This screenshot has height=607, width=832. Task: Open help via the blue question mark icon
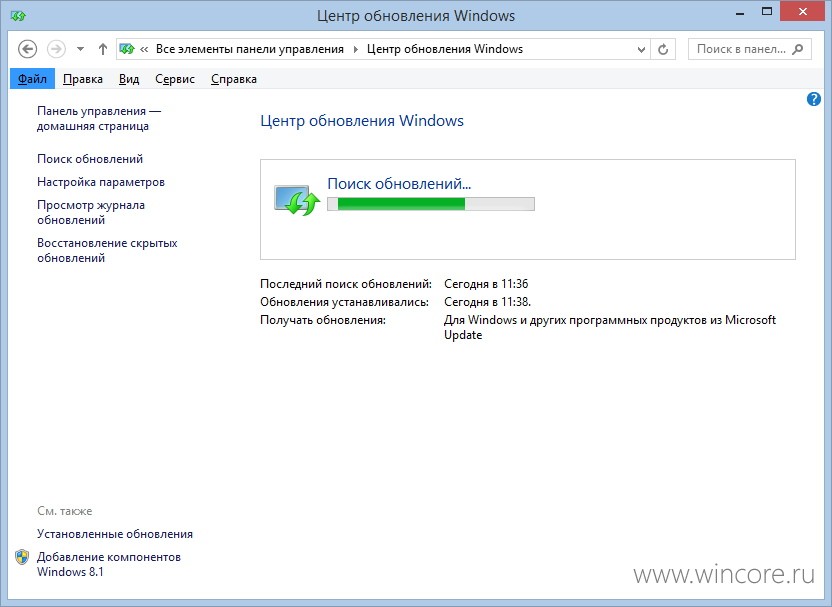[x=813, y=99]
